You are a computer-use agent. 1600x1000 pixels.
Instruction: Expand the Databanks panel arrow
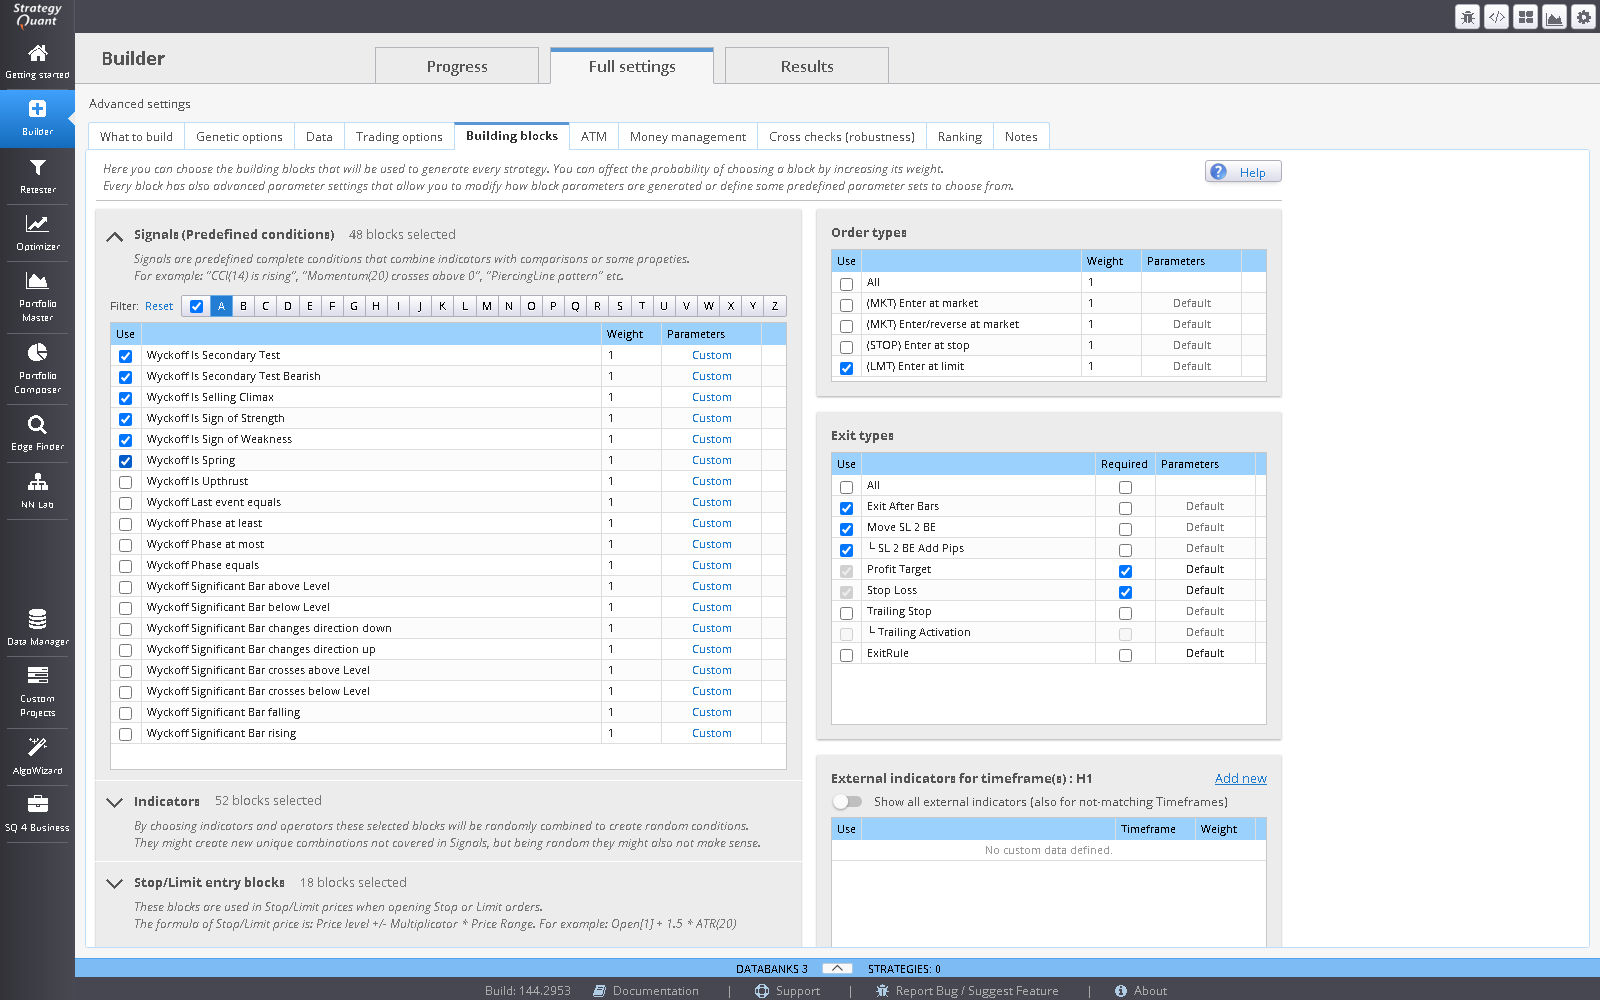837,968
